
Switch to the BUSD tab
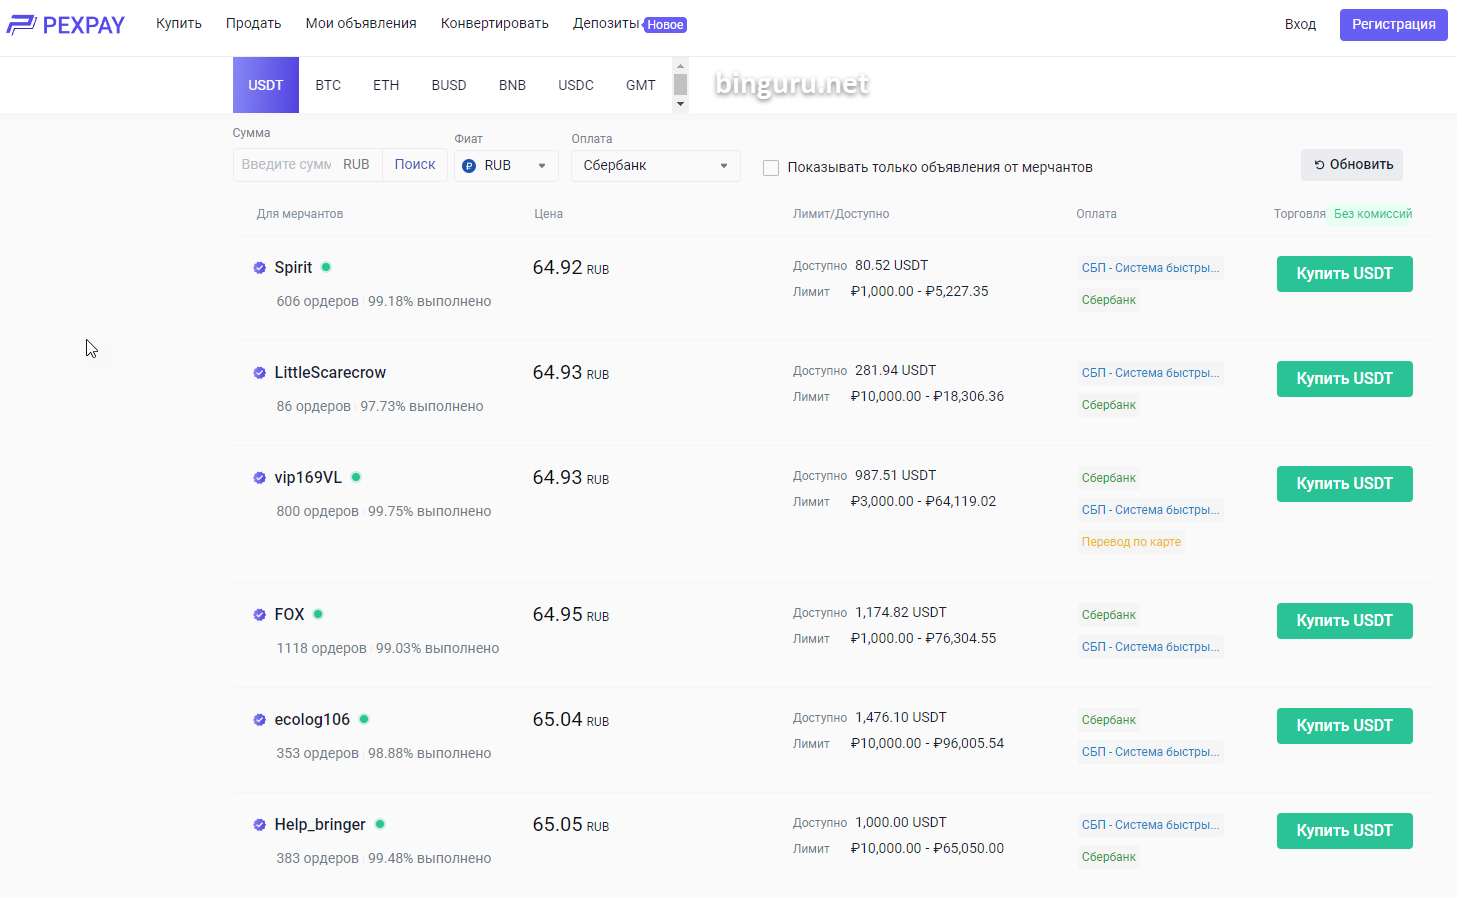tap(449, 85)
